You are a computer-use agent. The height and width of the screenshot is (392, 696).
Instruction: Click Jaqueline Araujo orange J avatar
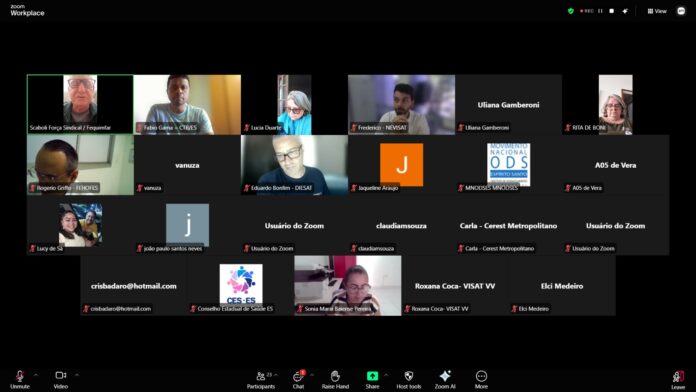tap(401, 164)
